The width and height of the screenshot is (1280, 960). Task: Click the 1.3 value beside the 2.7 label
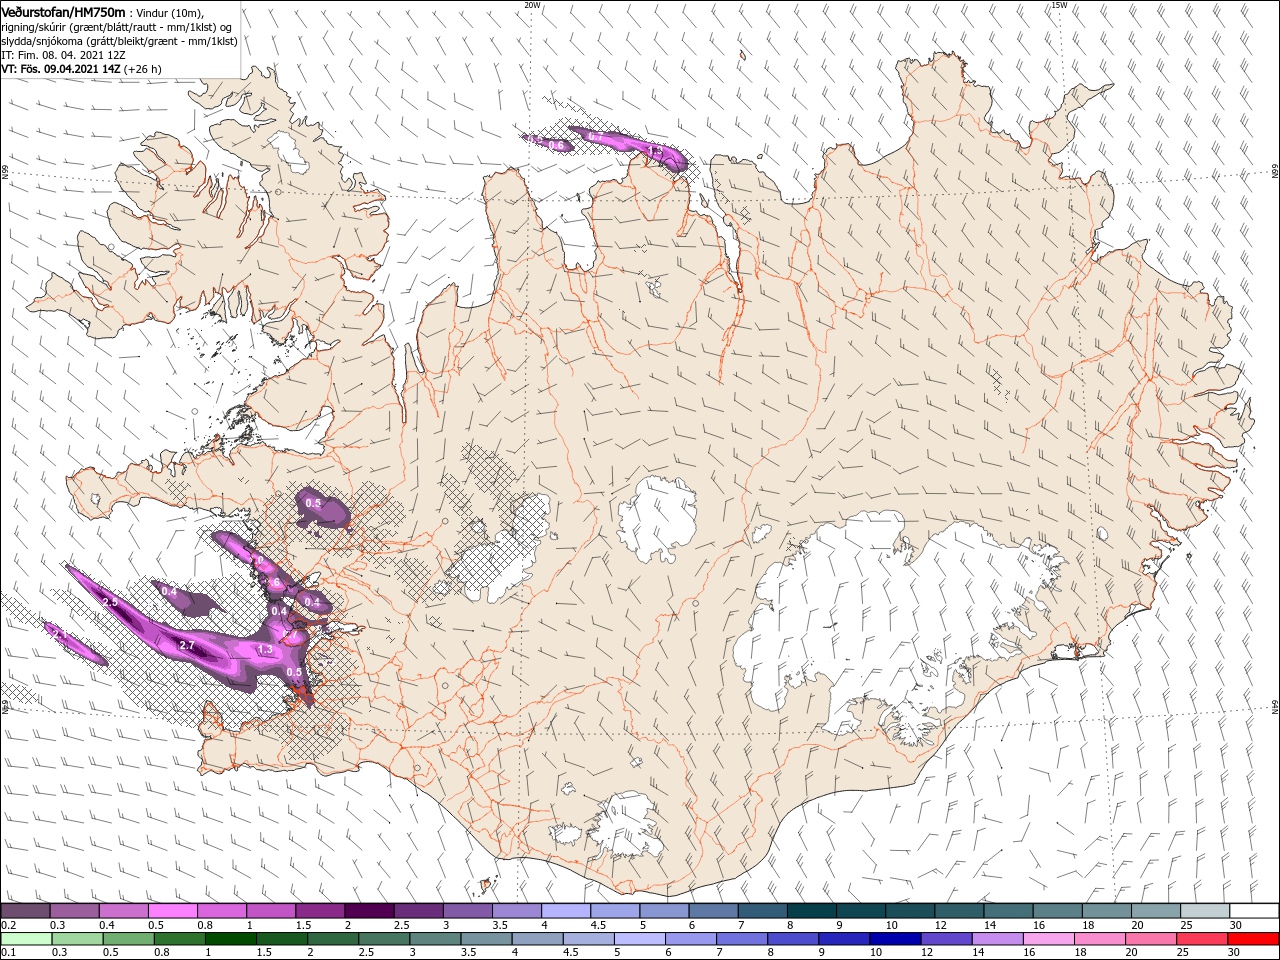(x=265, y=650)
